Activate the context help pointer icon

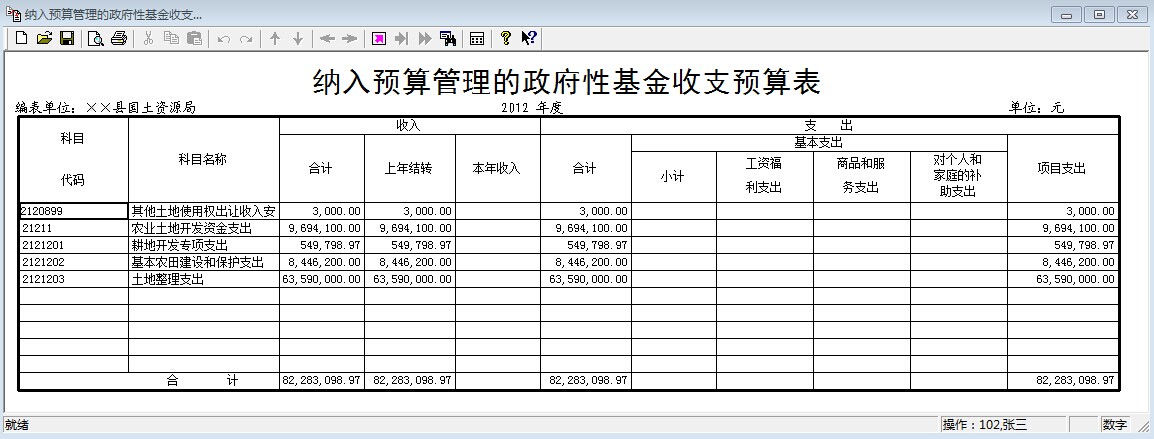tap(529, 38)
